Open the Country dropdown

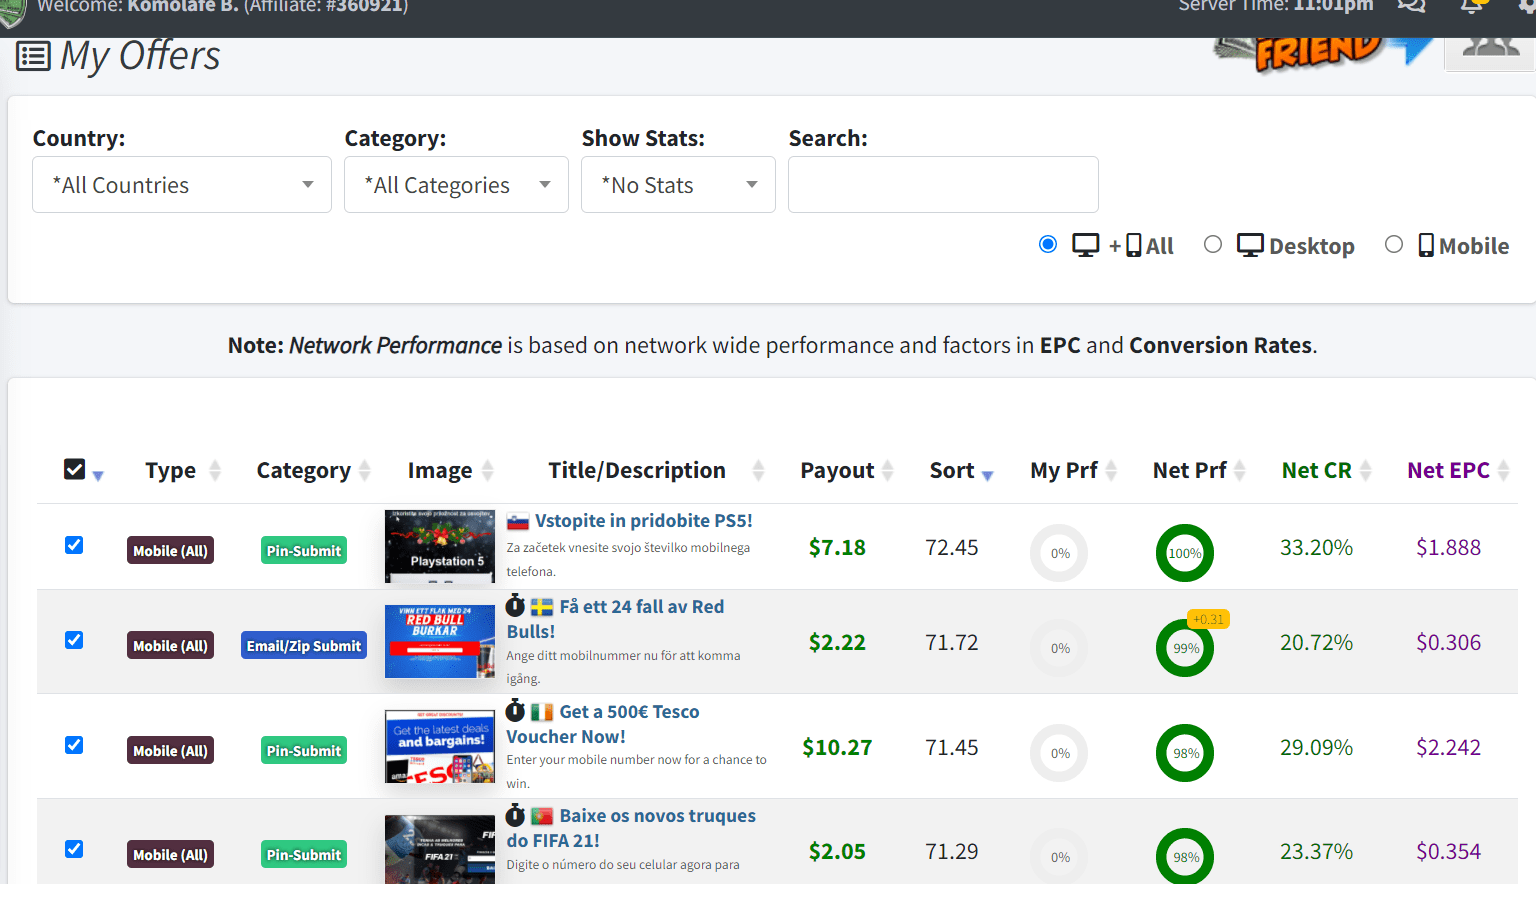coord(182,185)
